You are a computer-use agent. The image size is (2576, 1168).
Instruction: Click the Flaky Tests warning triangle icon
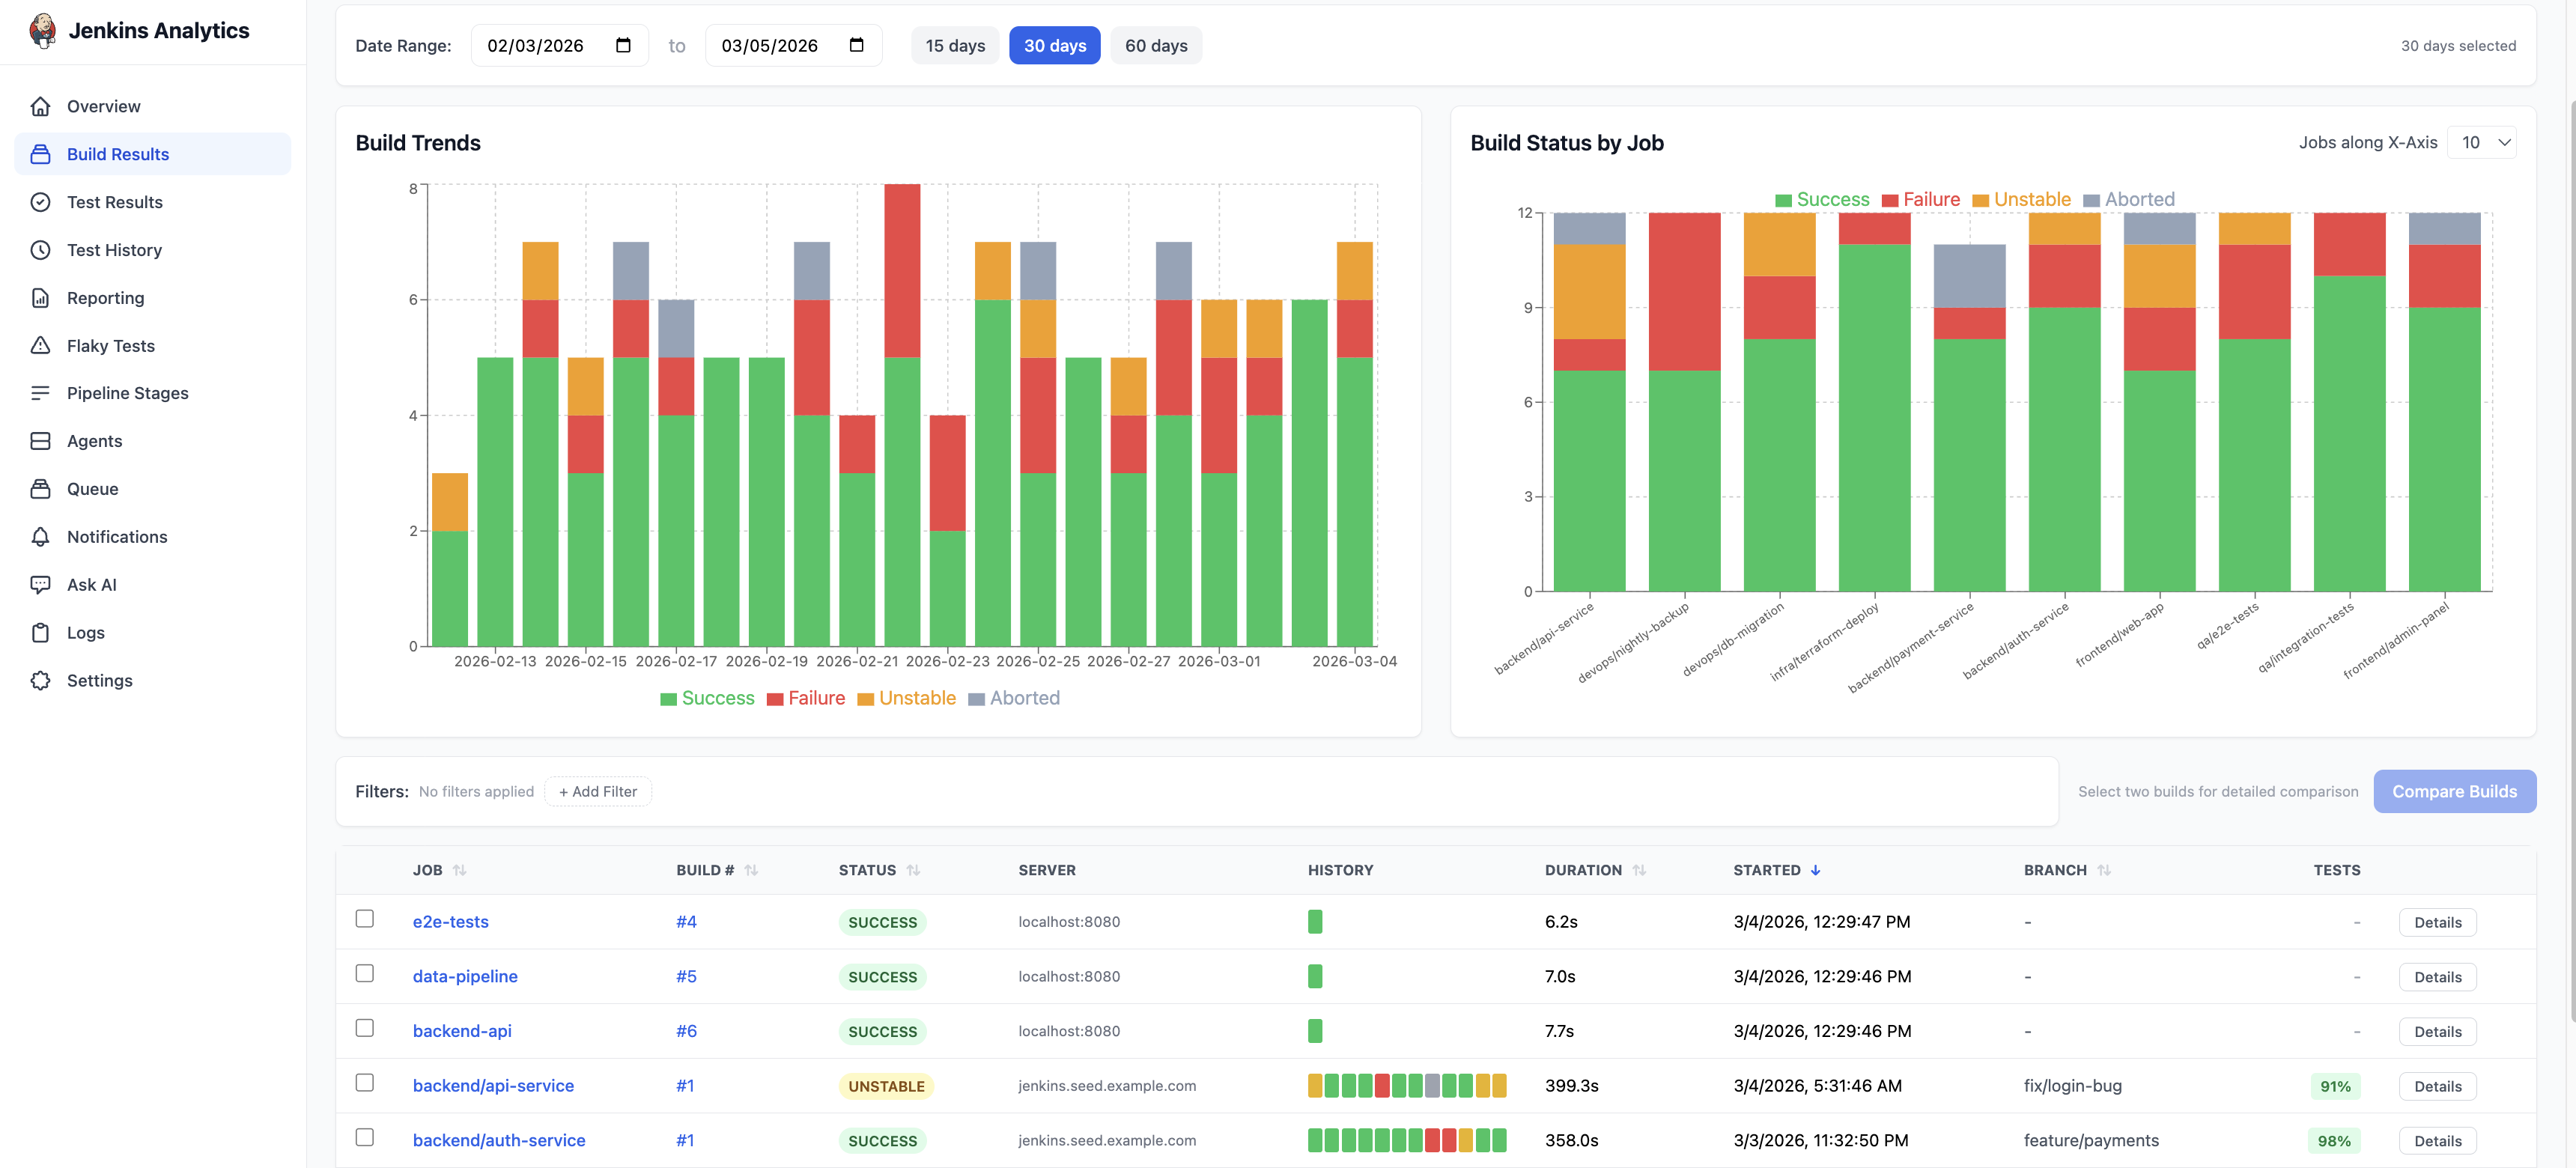coord(40,345)
